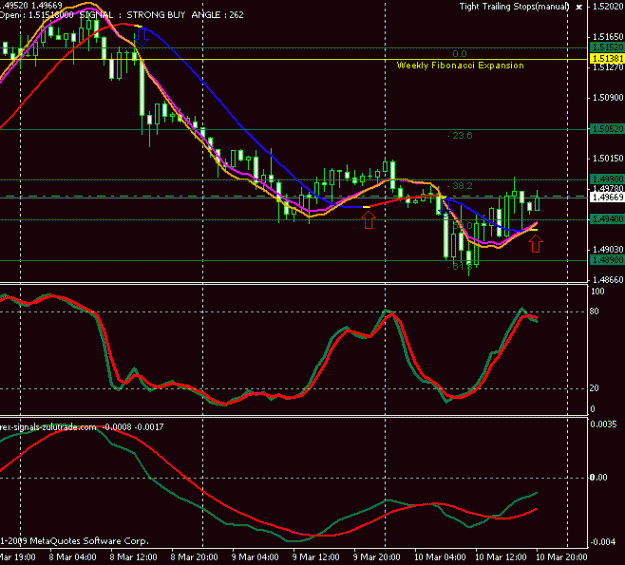Click the 0.0035 value on MACD scale
Viewport: 625px width, 565px height.
point(603,424)
